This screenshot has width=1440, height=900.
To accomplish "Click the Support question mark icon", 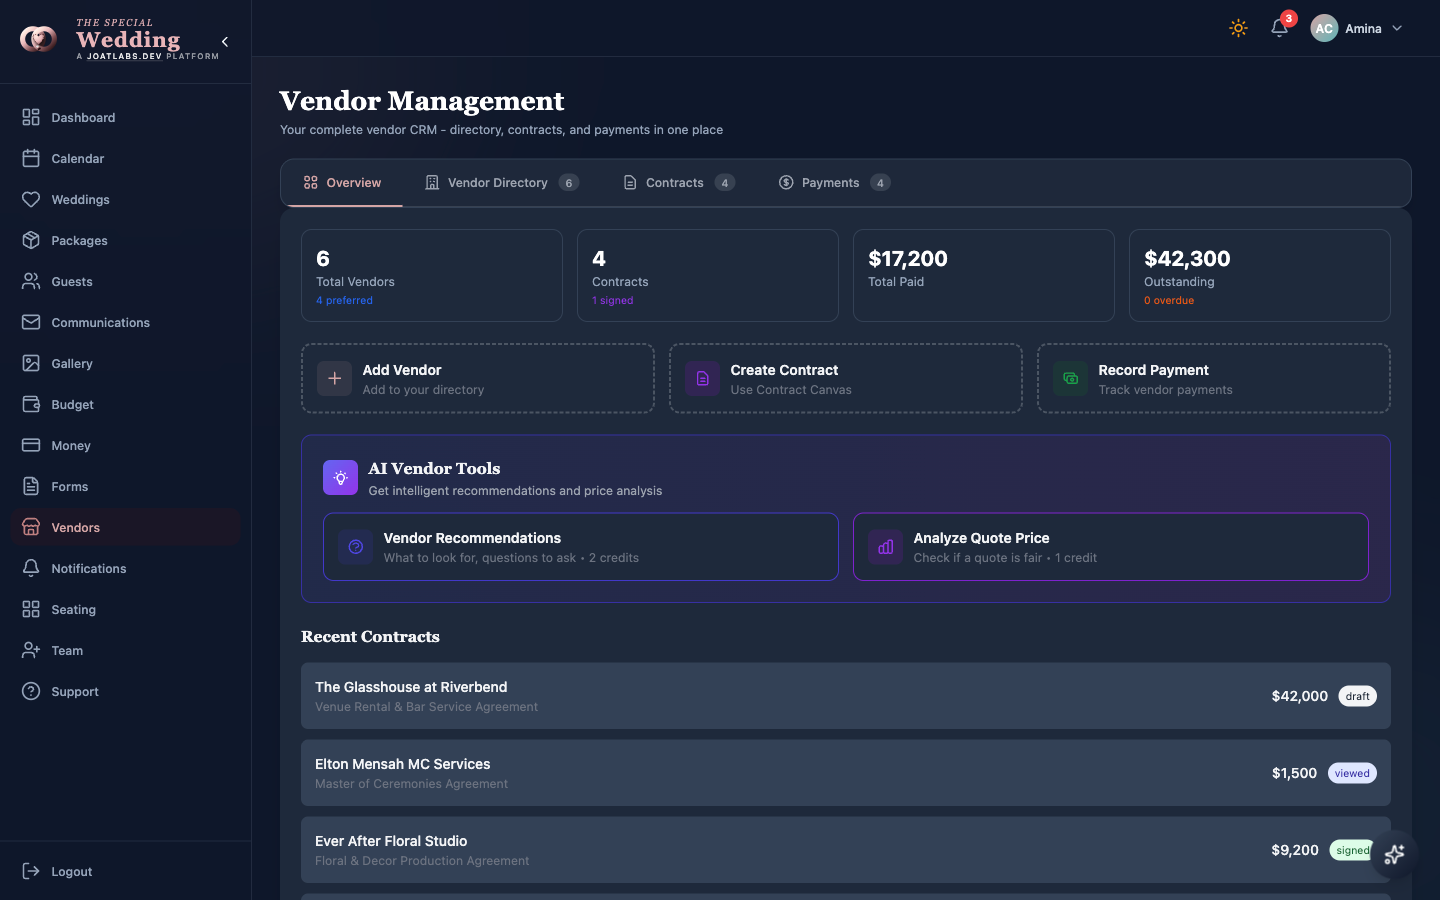I will coord(31,691).
